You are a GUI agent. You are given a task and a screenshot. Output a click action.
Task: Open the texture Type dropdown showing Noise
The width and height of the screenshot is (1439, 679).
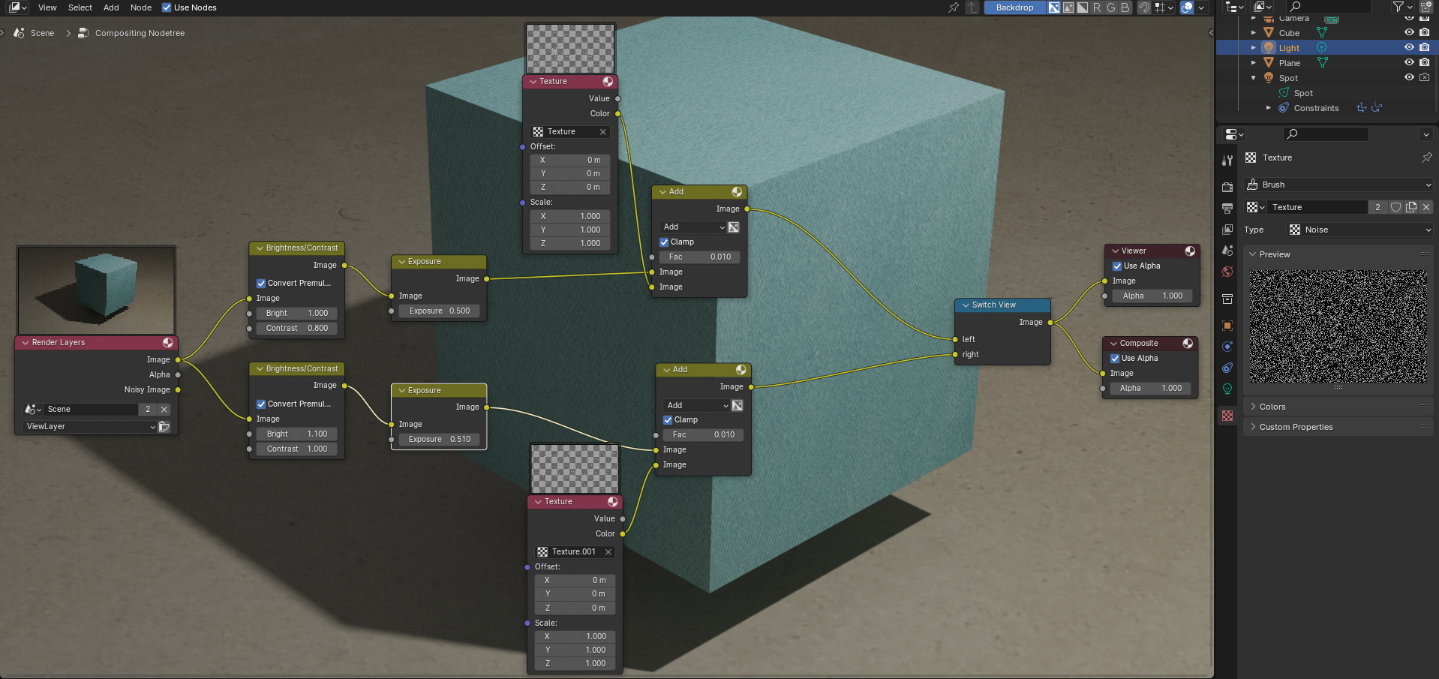[x=1358, y=229]
